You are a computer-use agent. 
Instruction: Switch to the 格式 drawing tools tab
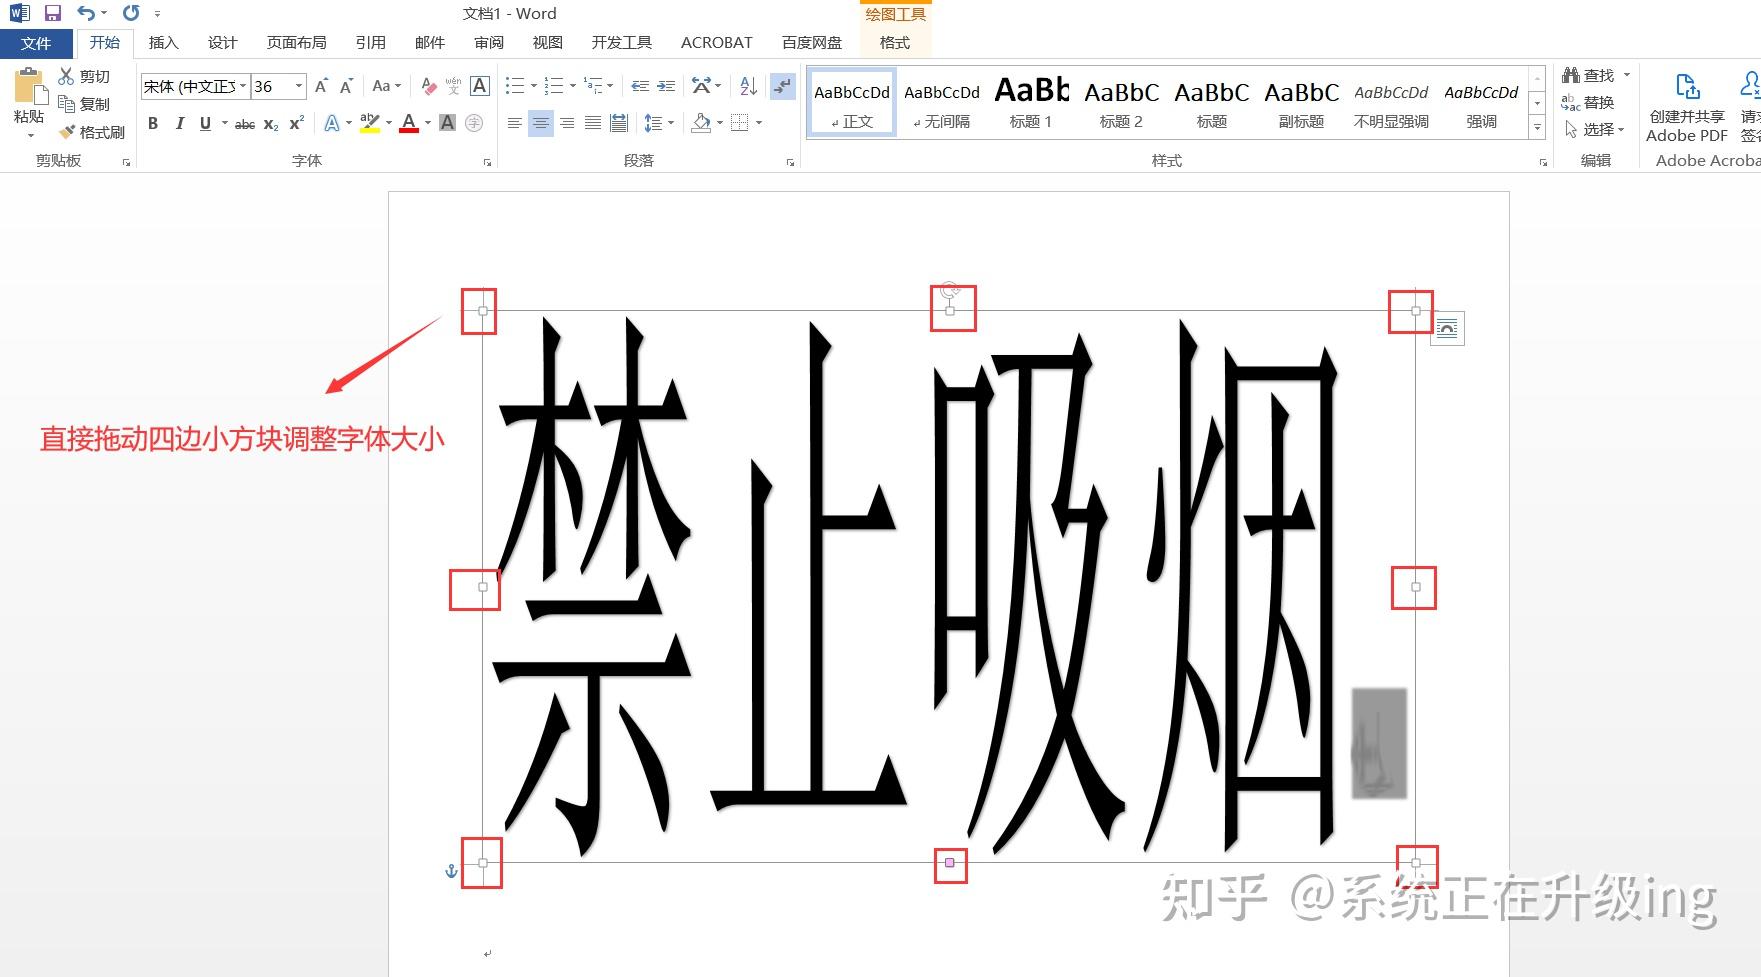tap(895, 42)
